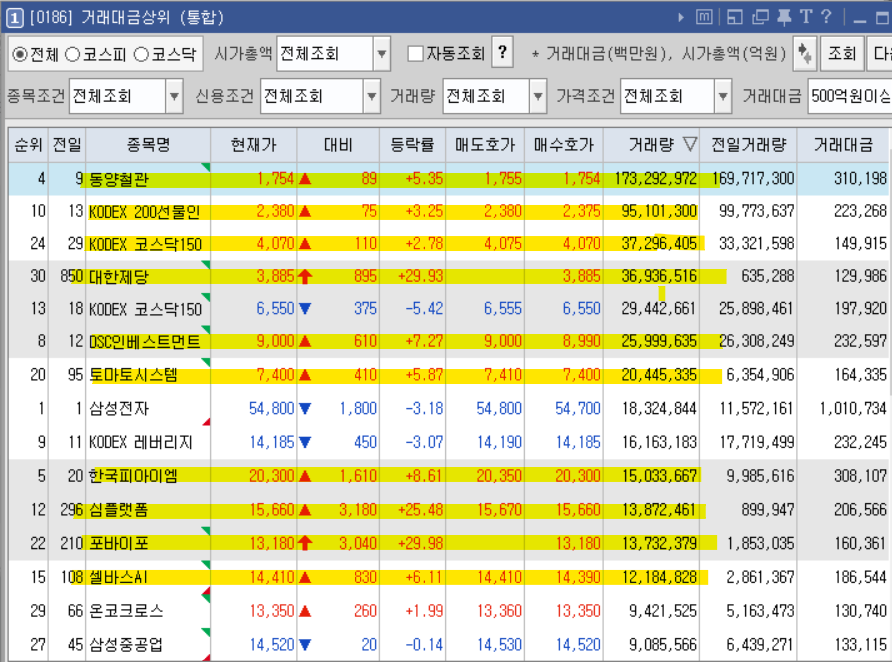Select the KODEX 200선물인 row
Image resolution: width=892 pixels, height=662 pixels.
pos(448,212)
